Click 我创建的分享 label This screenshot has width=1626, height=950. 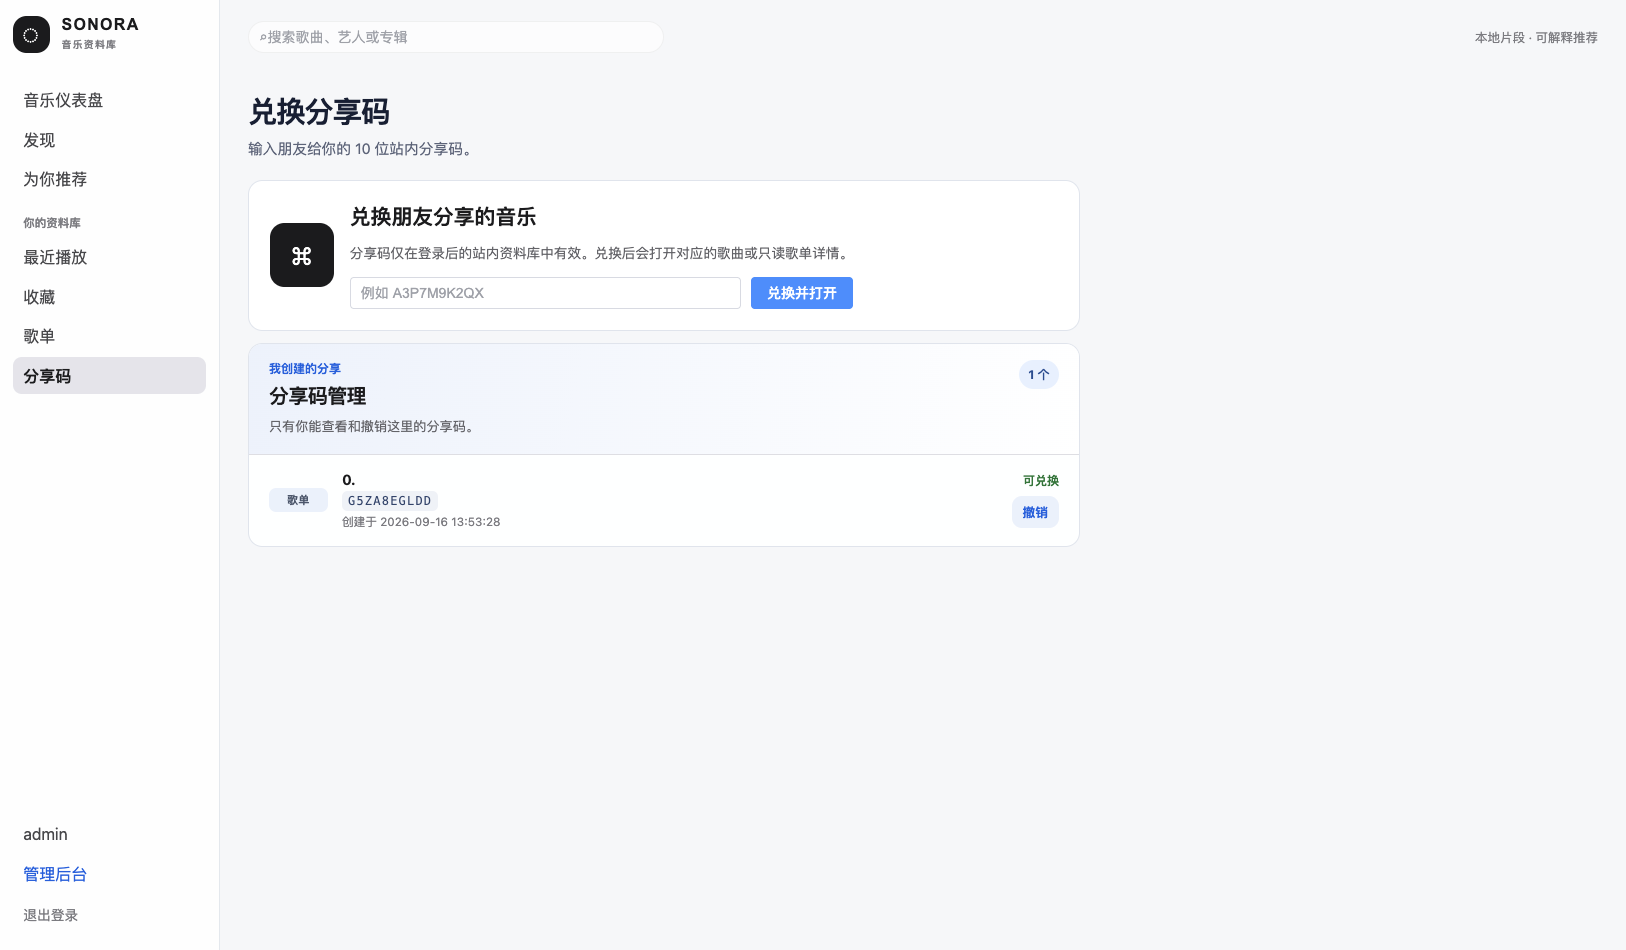(x=305, y=369)
